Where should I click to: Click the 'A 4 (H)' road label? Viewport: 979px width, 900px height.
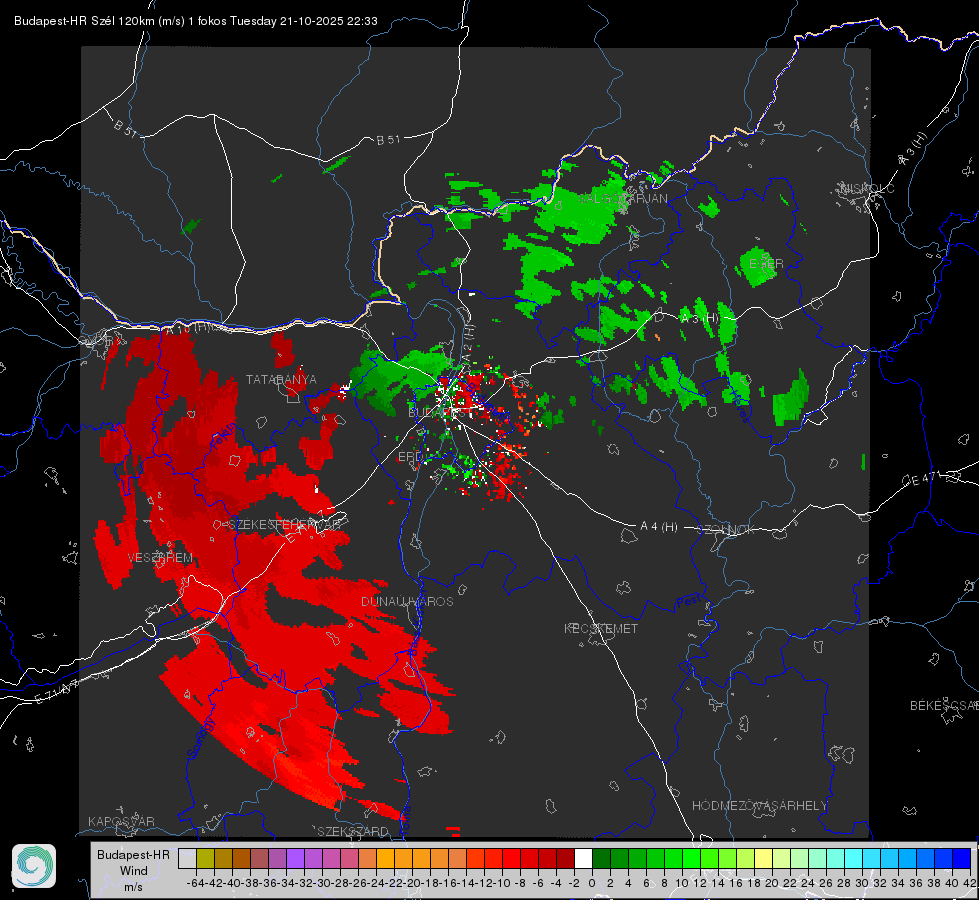[659, 527]
